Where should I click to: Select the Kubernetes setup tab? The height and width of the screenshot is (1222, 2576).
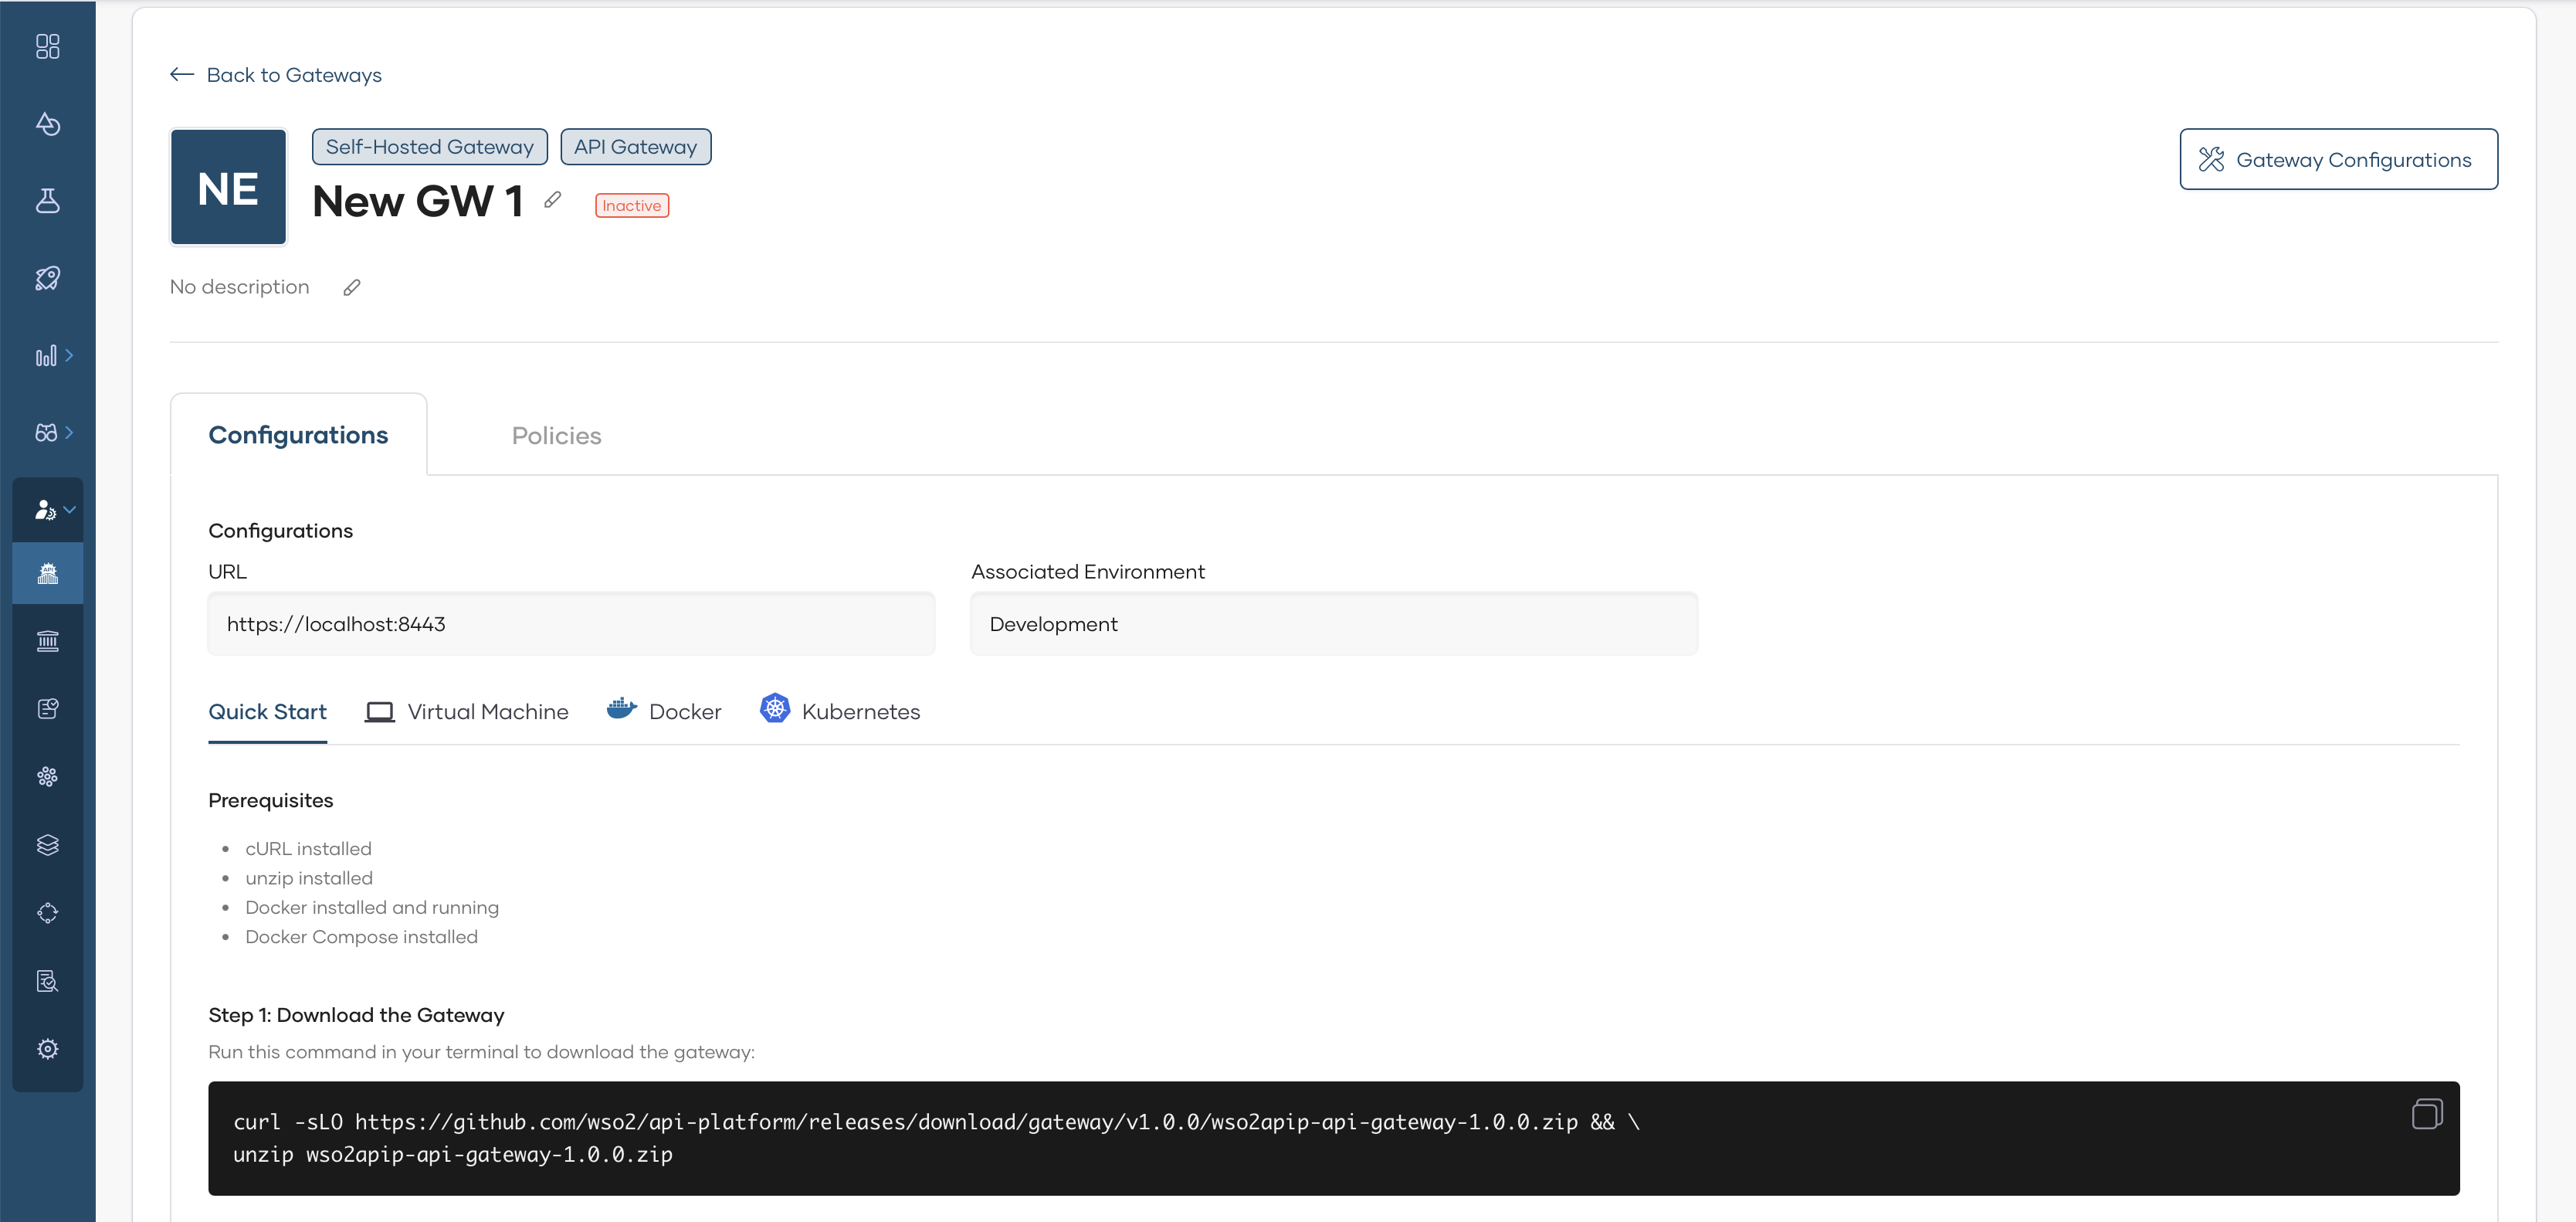840,711
